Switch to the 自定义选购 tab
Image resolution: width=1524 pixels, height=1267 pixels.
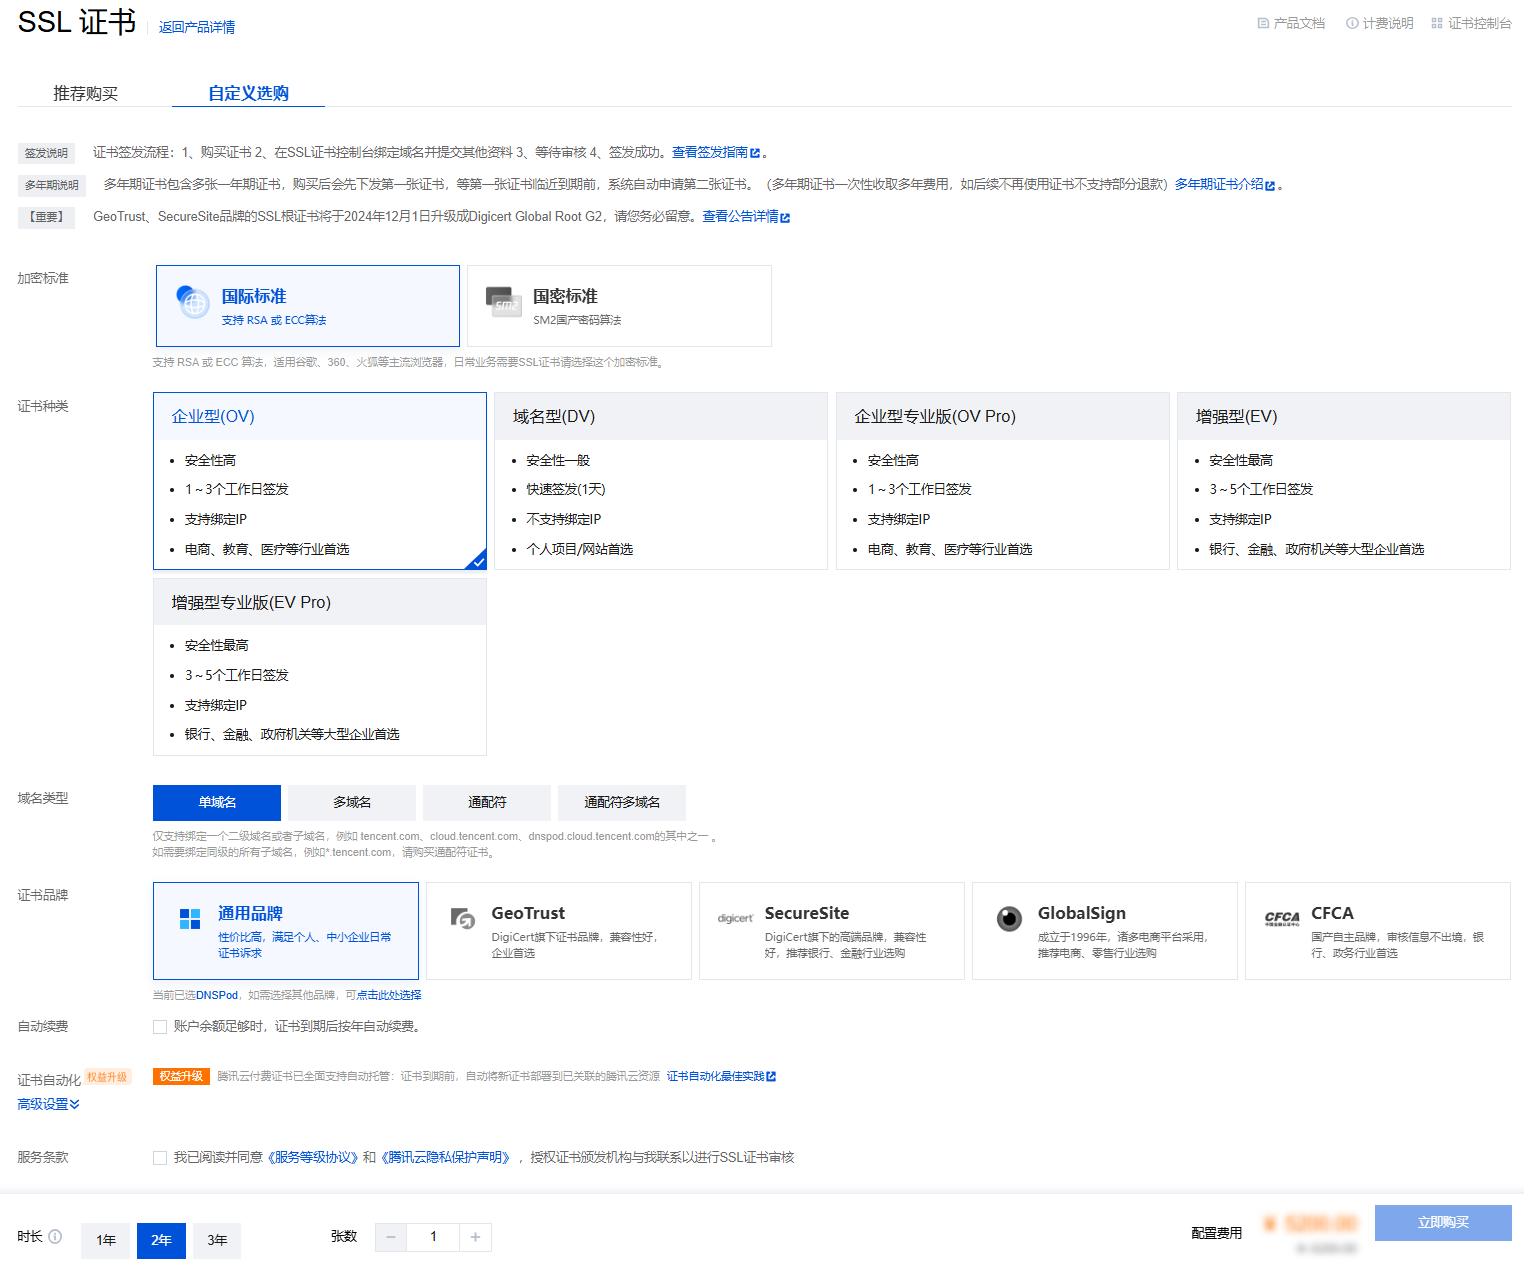pyautogui.click(x=248, y=93)
